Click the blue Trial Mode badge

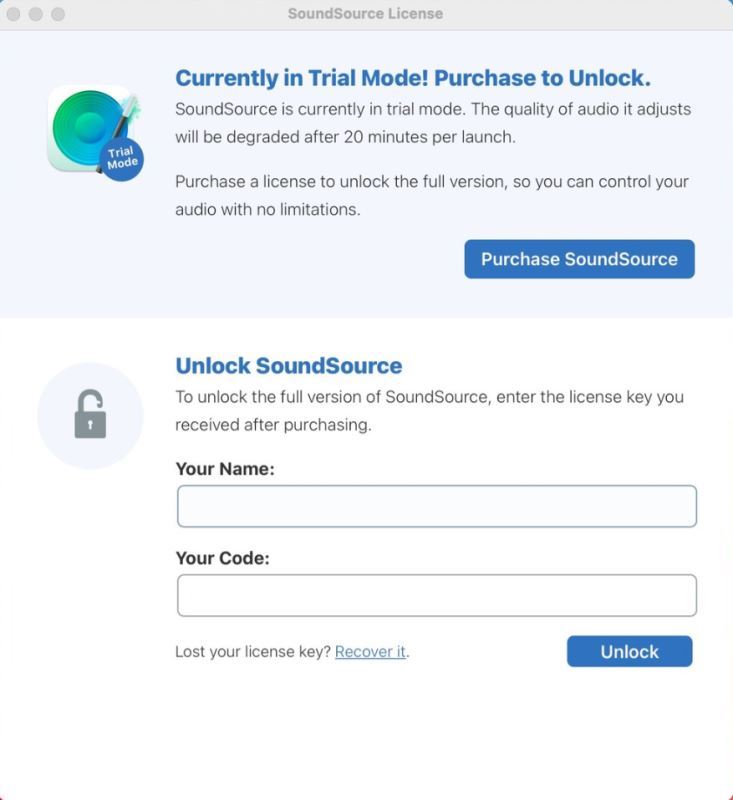pos(122,158)
